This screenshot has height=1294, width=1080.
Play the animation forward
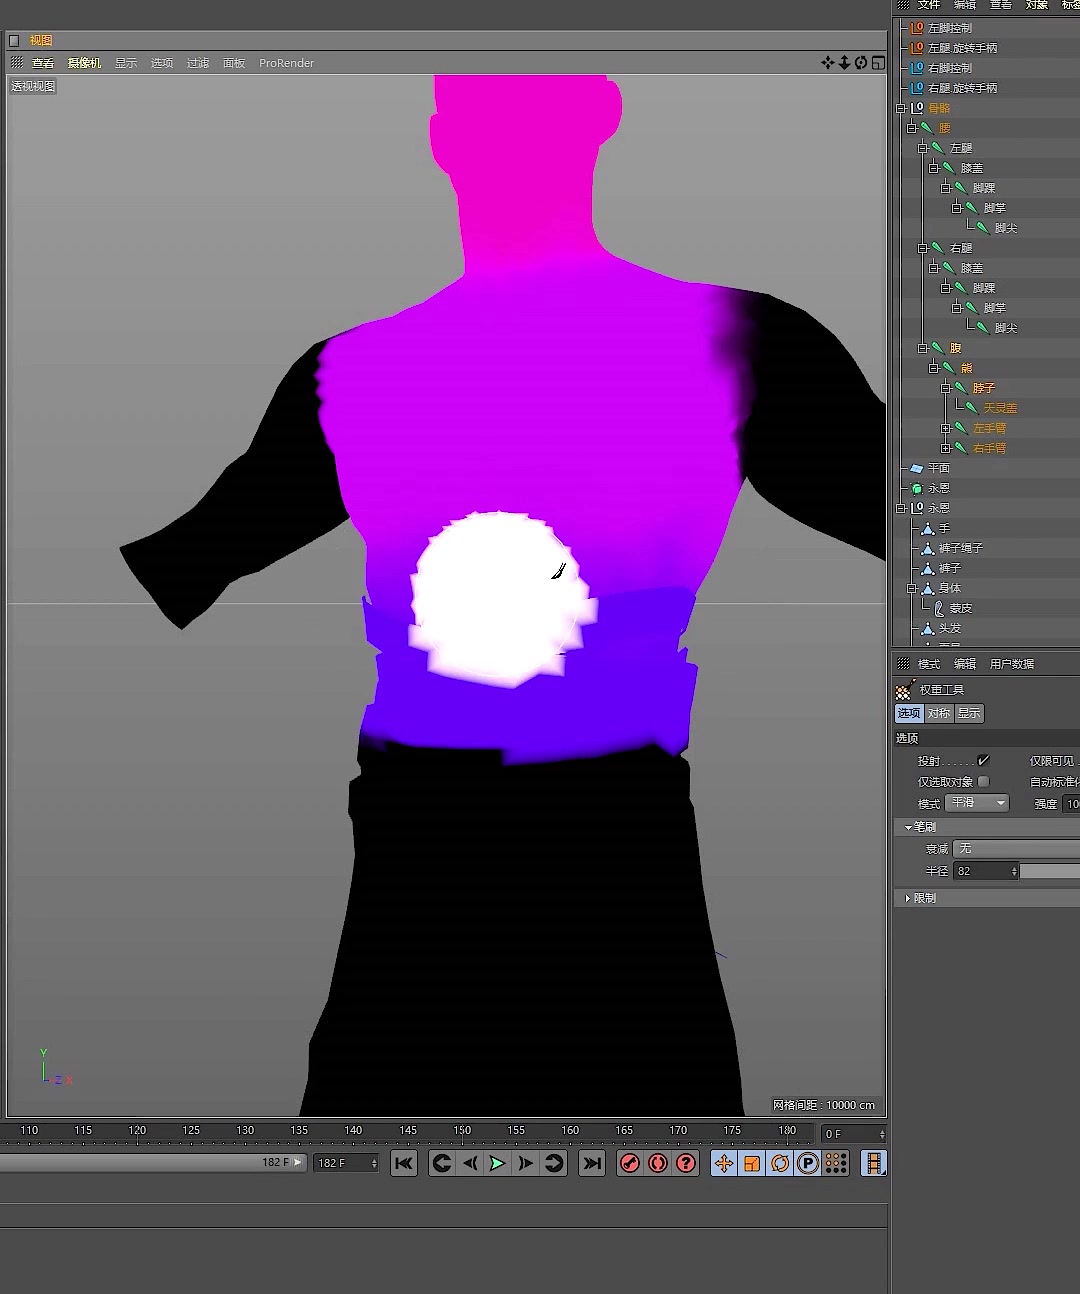point(497,1163)
